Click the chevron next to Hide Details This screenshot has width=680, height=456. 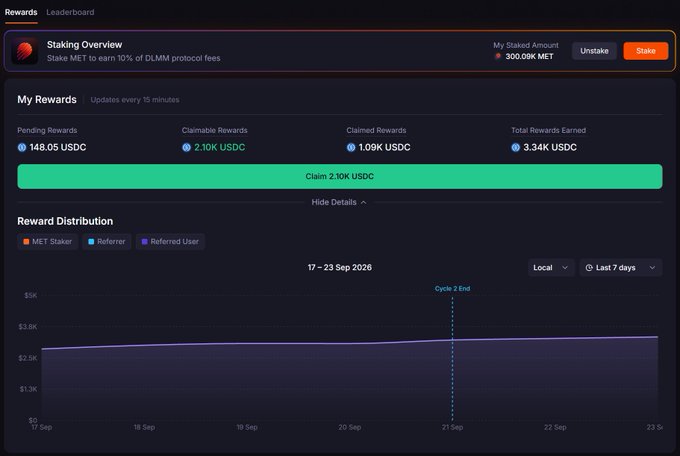tap(363, 203)
